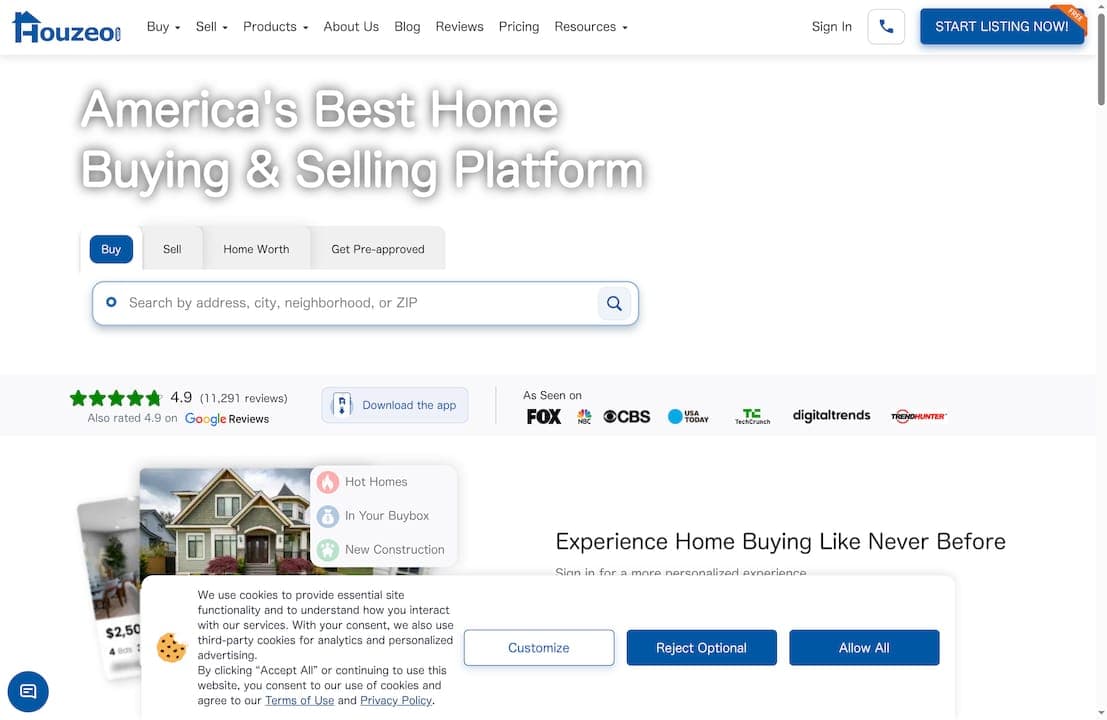Open the About Us page

pos(351,27)
